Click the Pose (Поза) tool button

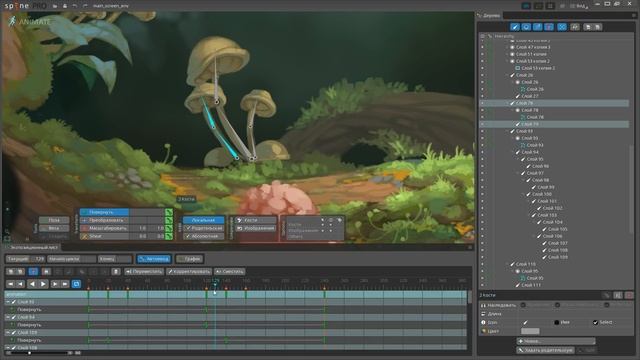(54, 220)
